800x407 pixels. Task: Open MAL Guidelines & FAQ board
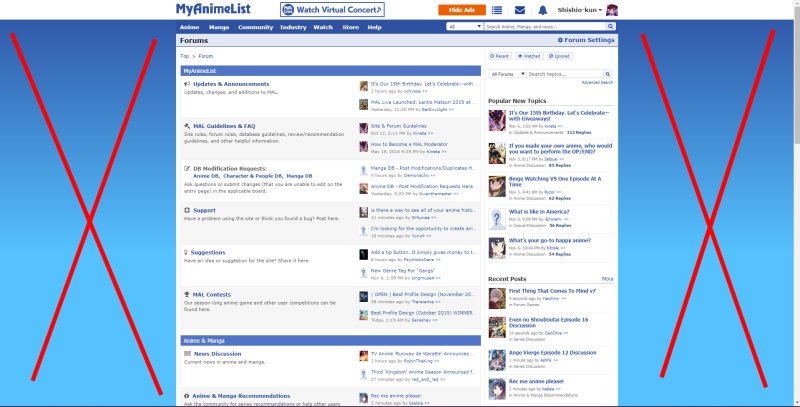(x=224, y=126)
